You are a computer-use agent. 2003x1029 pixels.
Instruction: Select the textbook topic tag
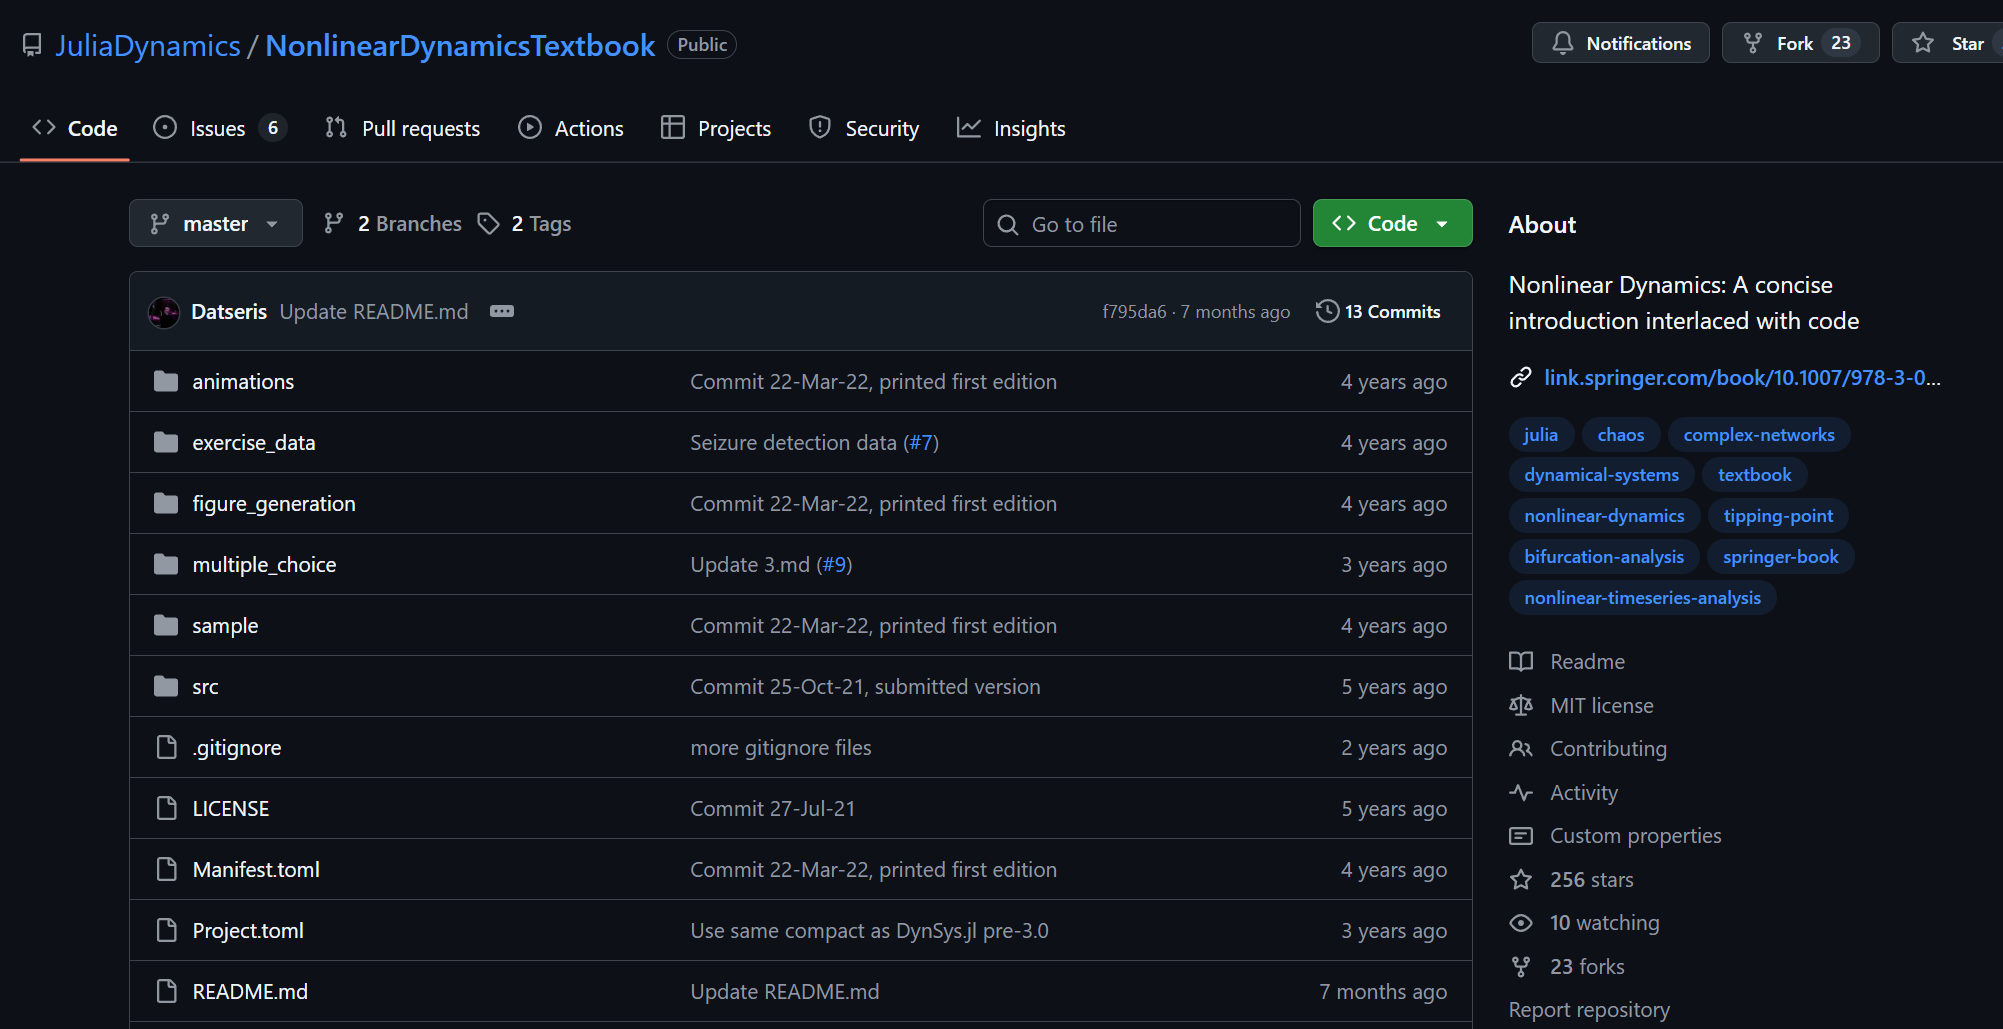[1755, 475]
